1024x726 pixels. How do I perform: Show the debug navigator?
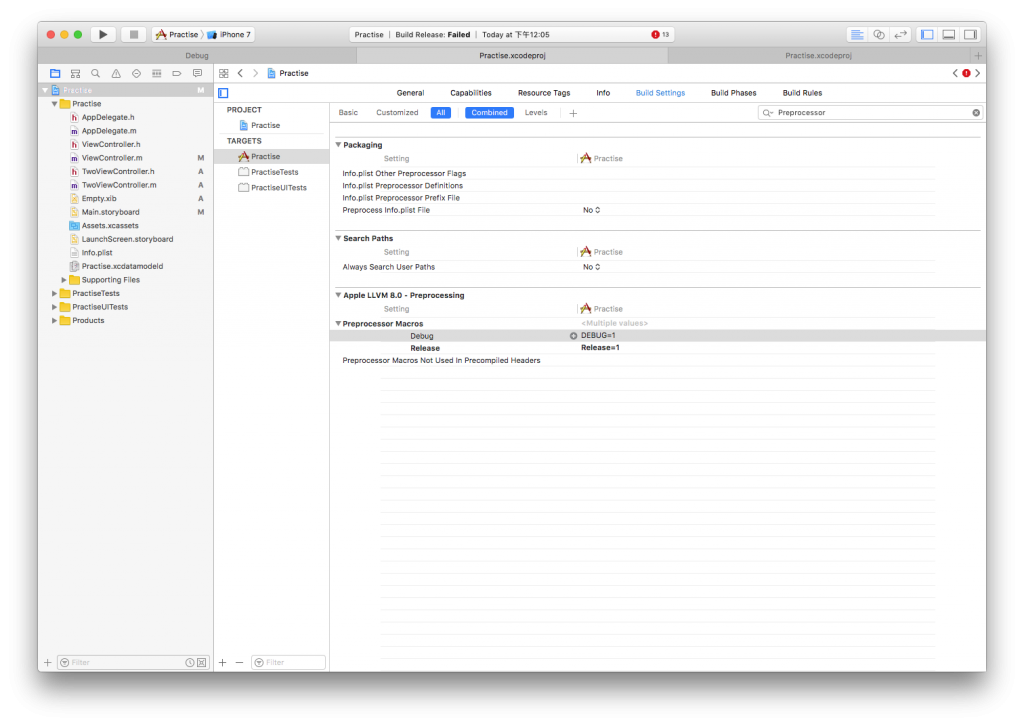(x=156, y=74)
